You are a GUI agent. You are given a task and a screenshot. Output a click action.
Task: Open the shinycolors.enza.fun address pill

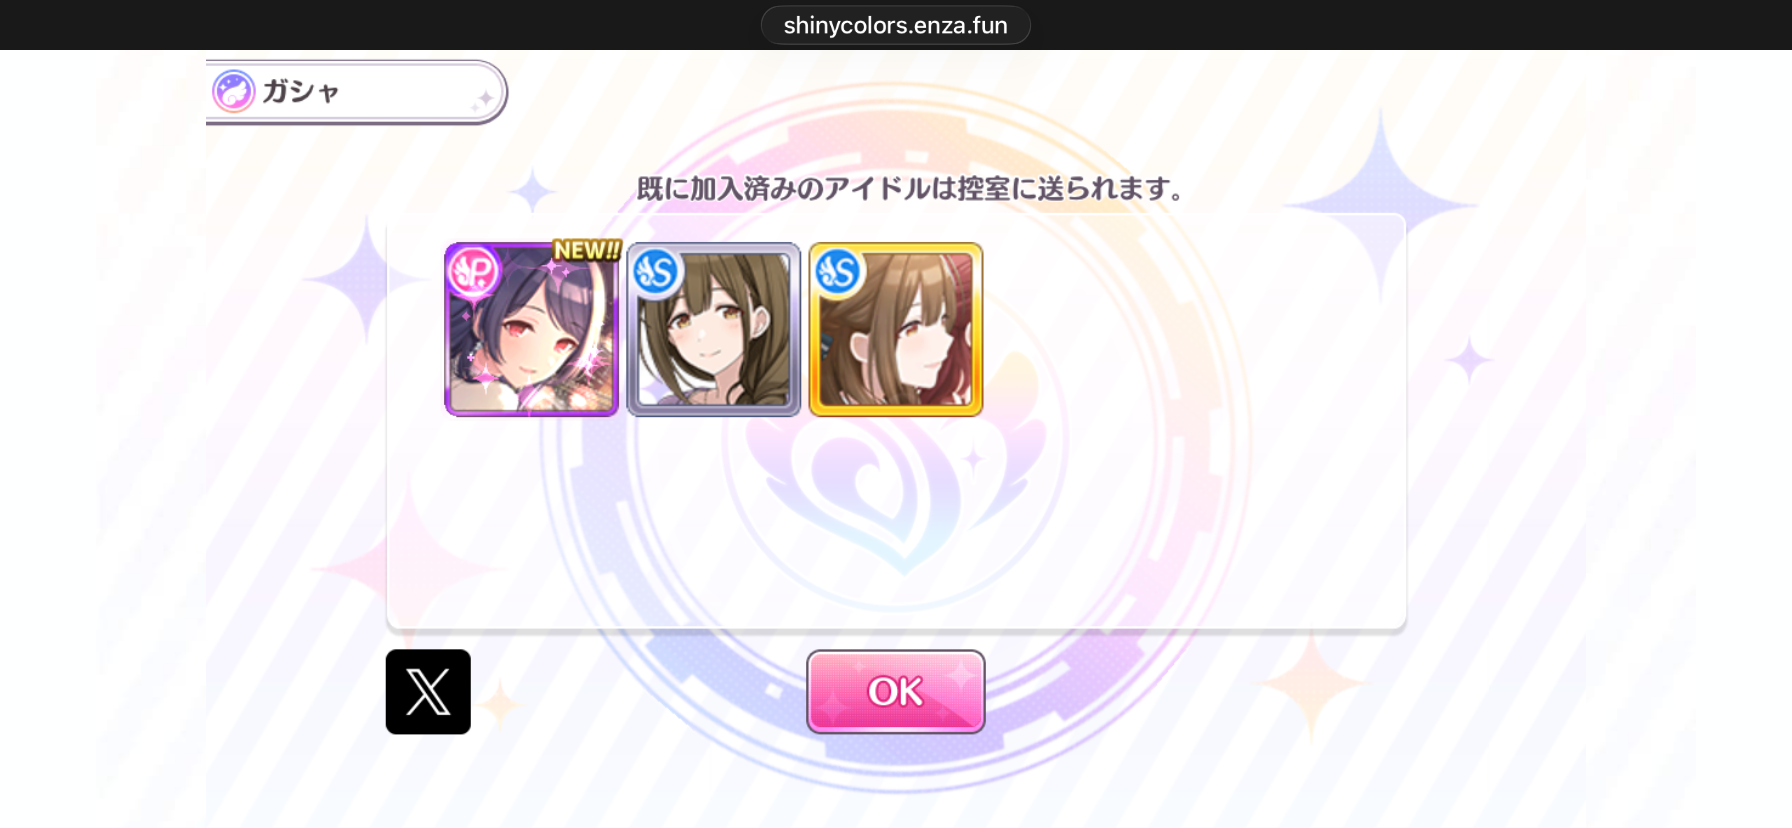click(x=896, y=25)
